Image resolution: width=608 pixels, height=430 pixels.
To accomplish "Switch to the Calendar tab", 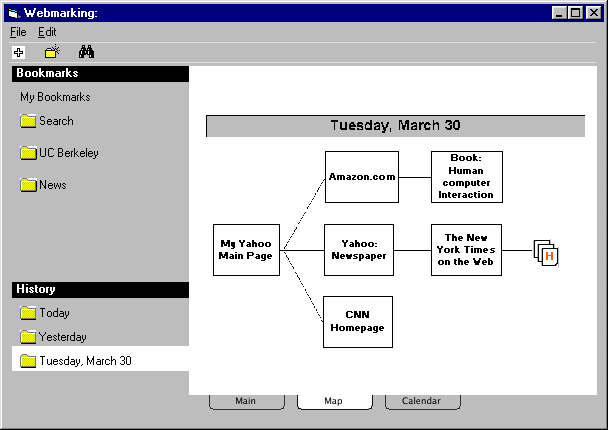I will 423,401.
